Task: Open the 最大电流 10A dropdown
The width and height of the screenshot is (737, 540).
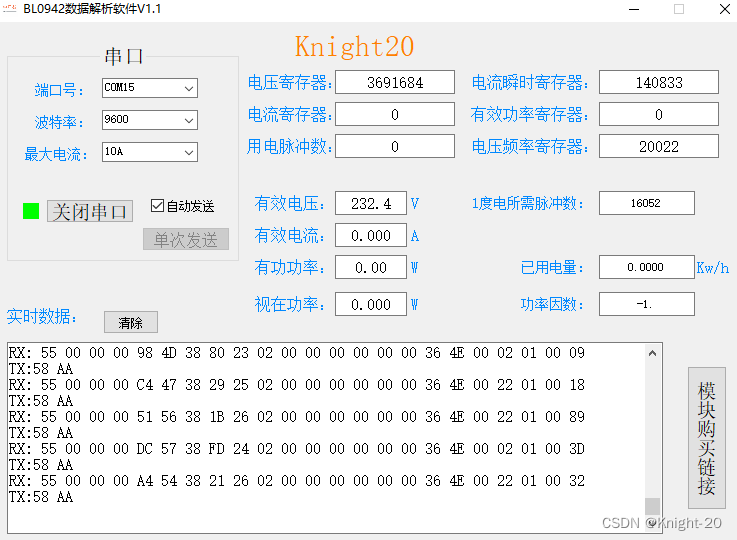Action: coord(149,152)
